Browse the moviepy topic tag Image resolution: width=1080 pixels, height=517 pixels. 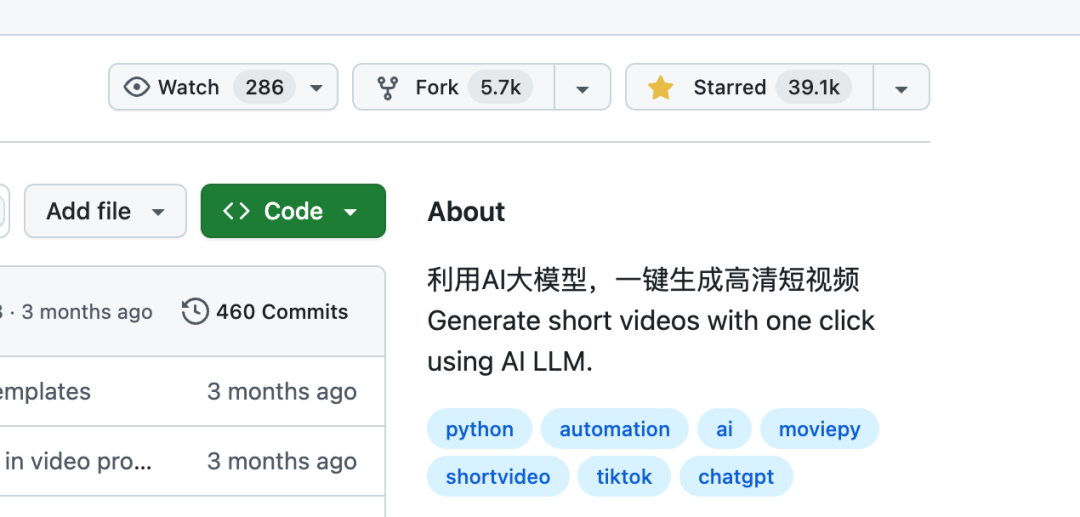819,429
